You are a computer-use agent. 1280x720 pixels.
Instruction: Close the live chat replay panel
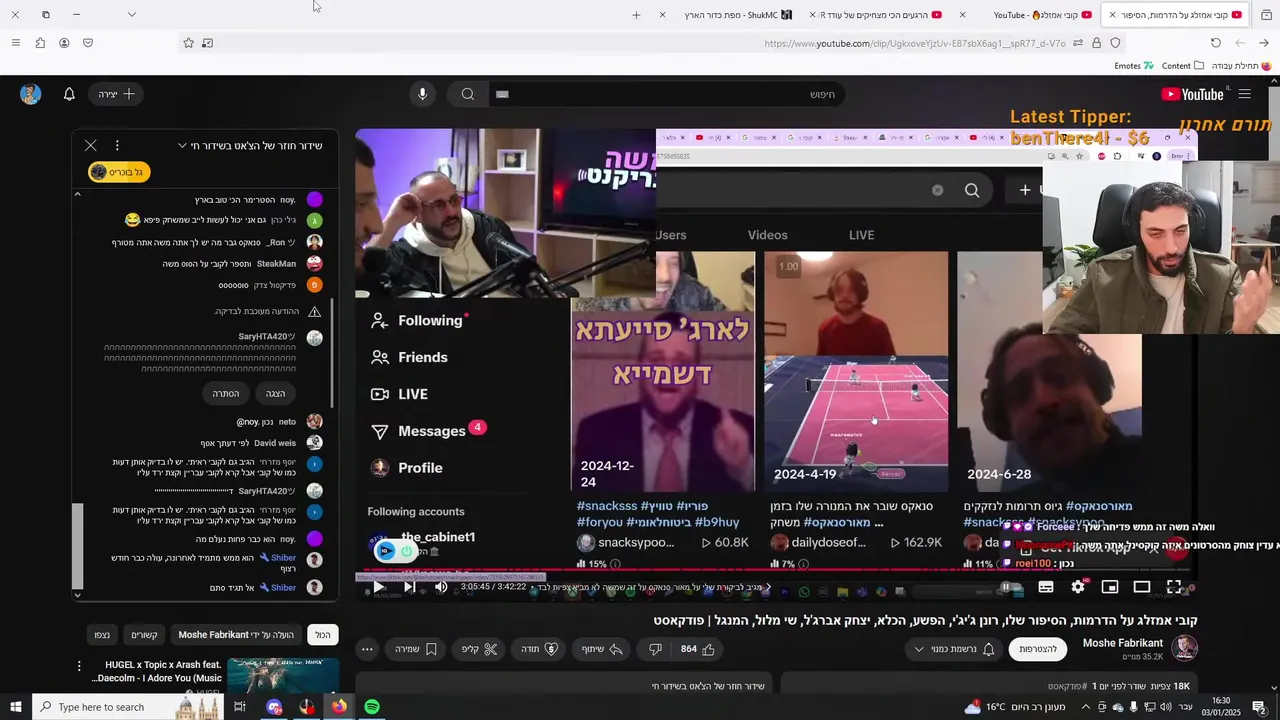coord(90,145)
